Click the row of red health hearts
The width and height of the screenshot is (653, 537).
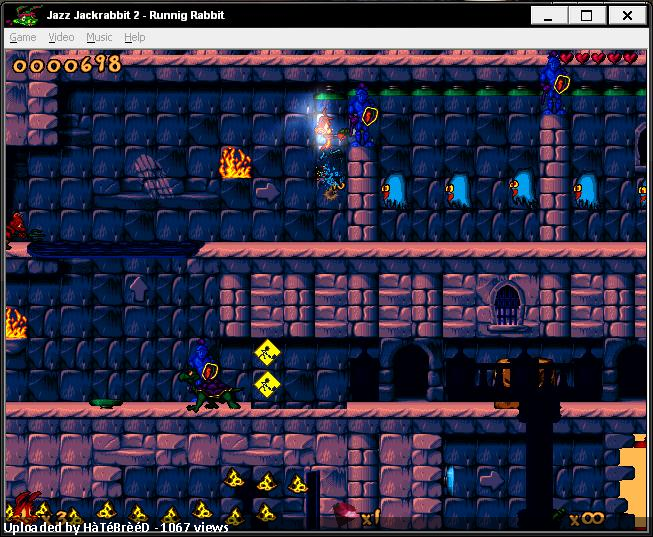pyautogui.click(x=598, y=58)
